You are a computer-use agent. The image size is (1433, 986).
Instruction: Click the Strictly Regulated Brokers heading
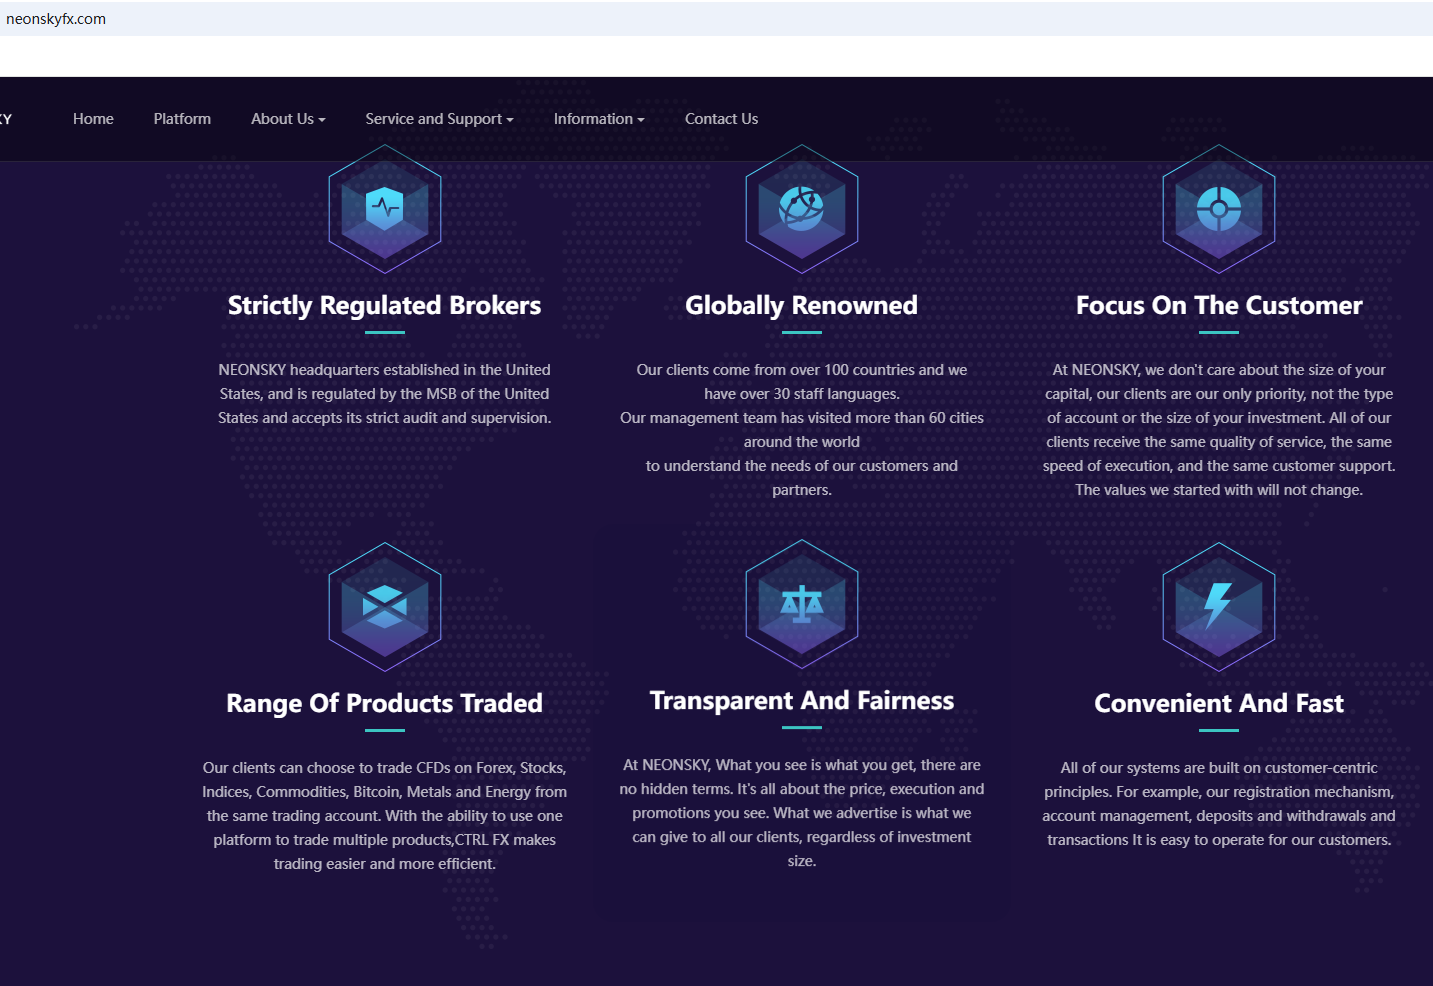point(385,305)
